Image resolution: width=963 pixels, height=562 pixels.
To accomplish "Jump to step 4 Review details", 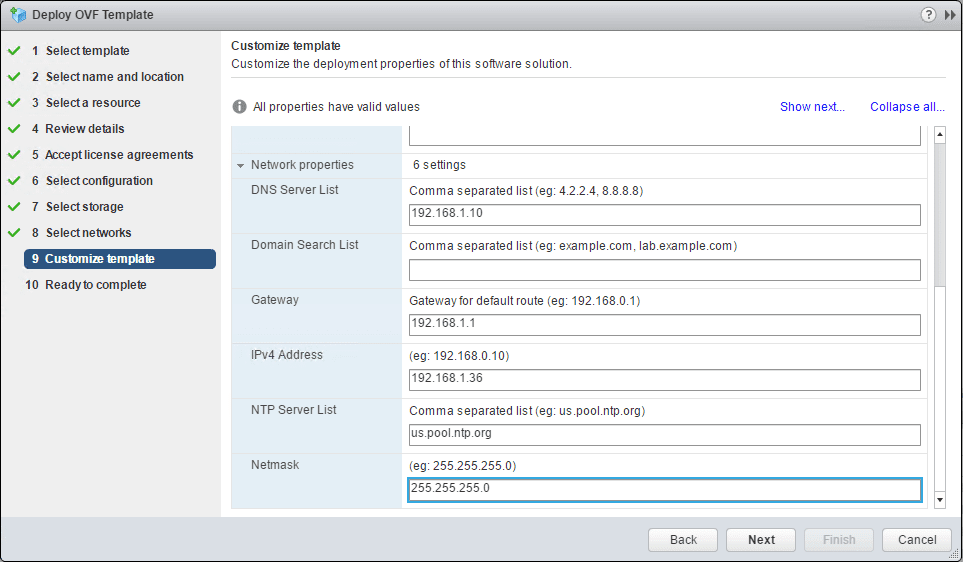I will click(85, 129).
